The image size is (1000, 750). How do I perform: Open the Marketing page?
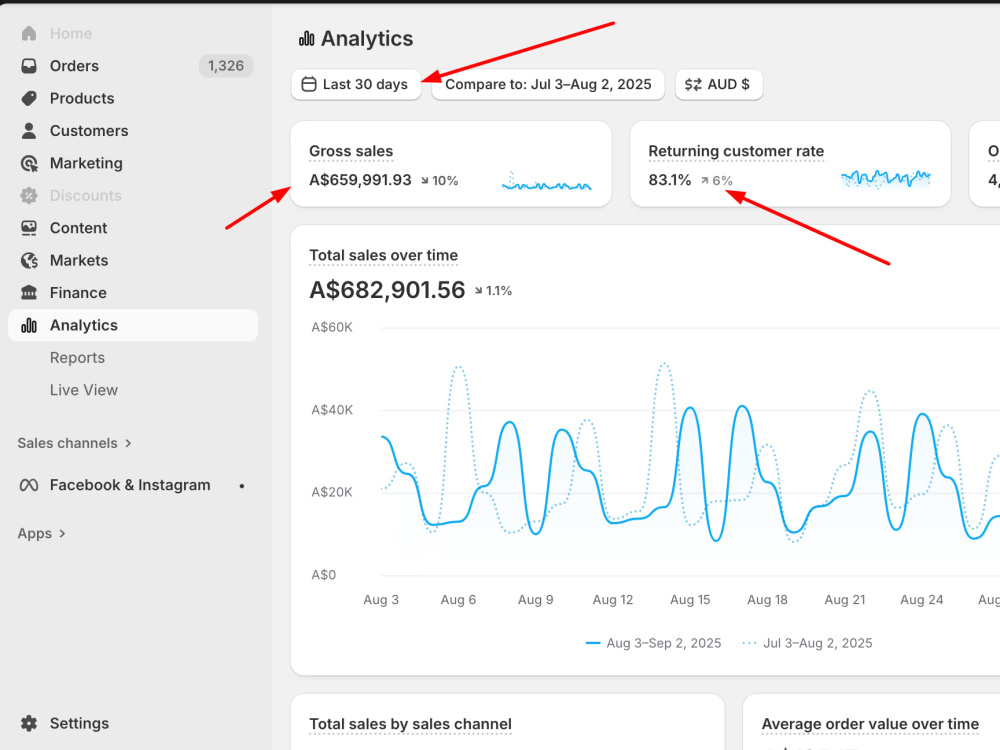[133, 163]
